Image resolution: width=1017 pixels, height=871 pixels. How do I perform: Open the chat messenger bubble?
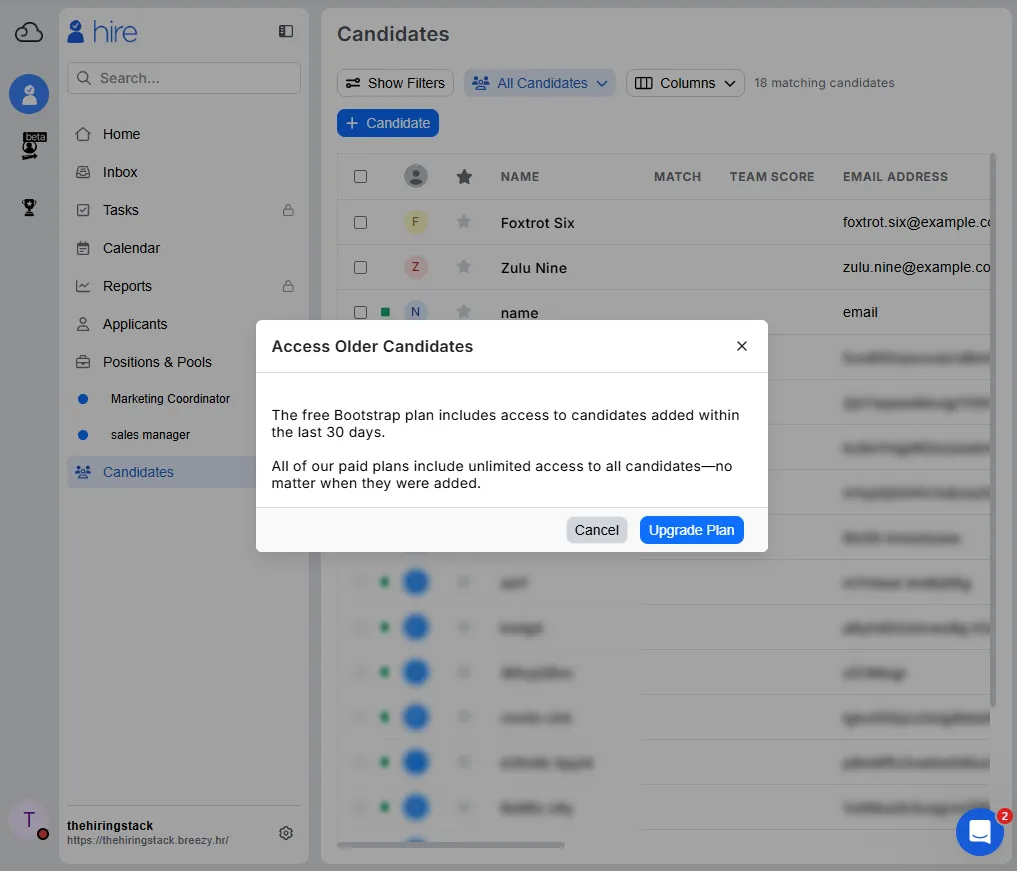click(980, 831)
